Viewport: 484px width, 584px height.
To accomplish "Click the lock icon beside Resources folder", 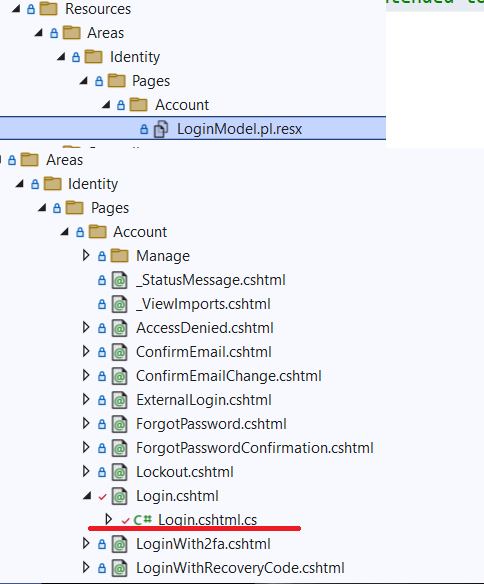I will click(31, 9).
